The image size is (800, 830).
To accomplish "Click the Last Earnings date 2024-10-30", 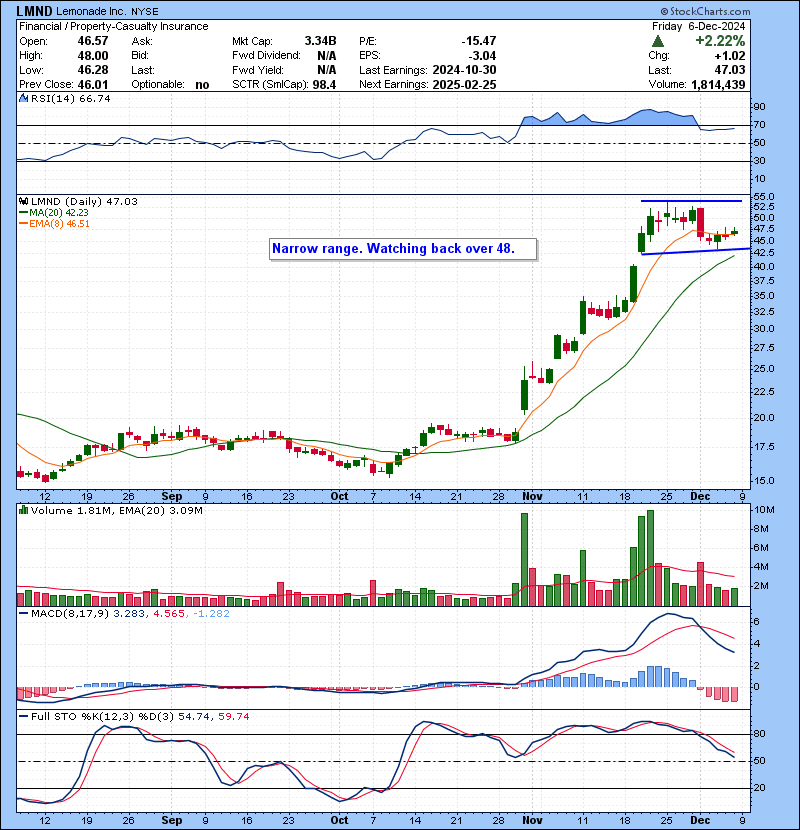I will pyautogui.click(x=464, y=70).
